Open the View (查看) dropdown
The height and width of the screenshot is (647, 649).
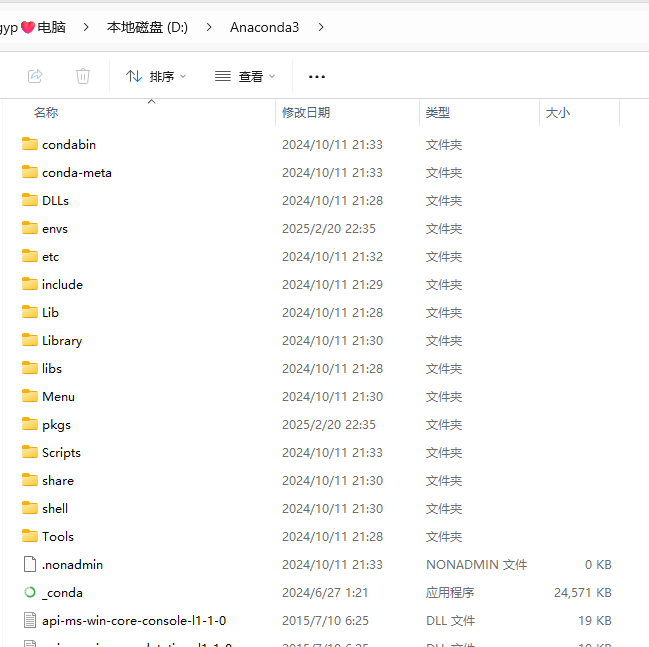pyautogui.click(x=245, y=77)
